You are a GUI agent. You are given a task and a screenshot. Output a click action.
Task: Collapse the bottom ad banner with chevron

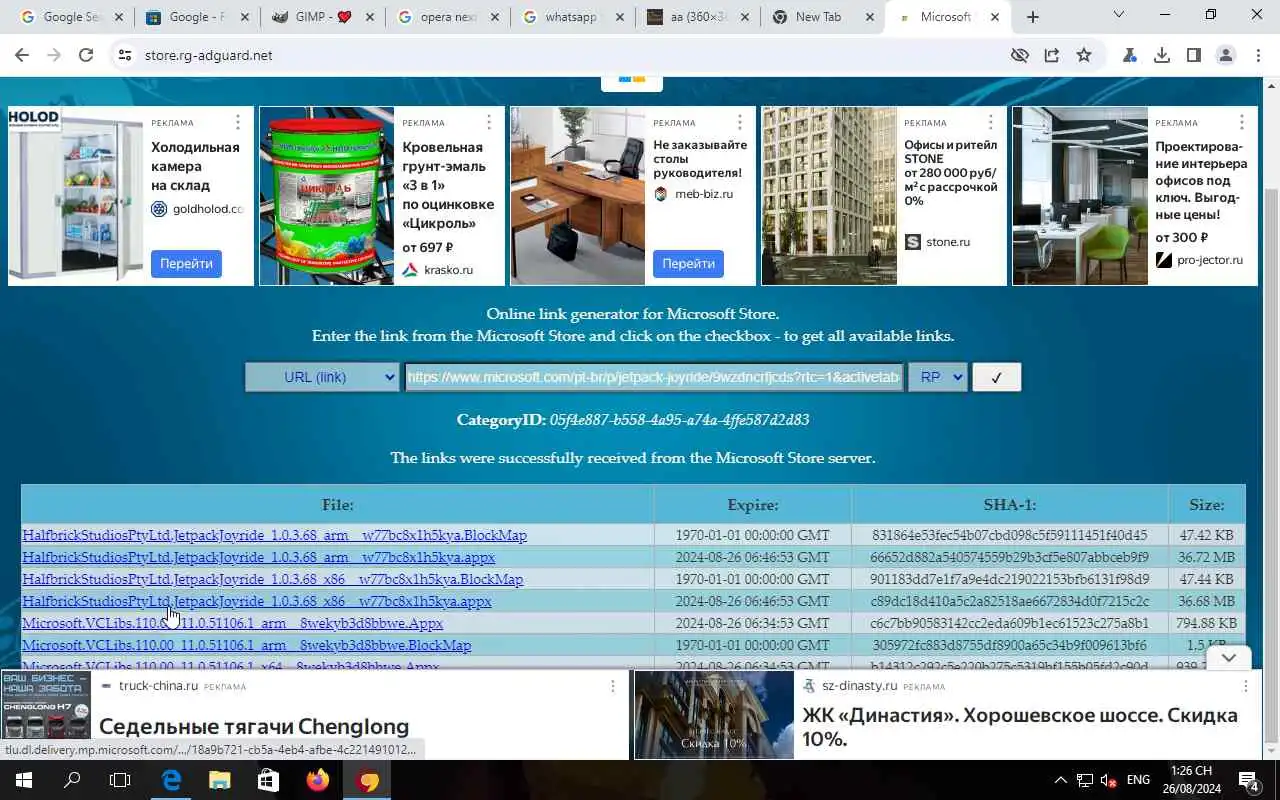tap(1229, 657)
